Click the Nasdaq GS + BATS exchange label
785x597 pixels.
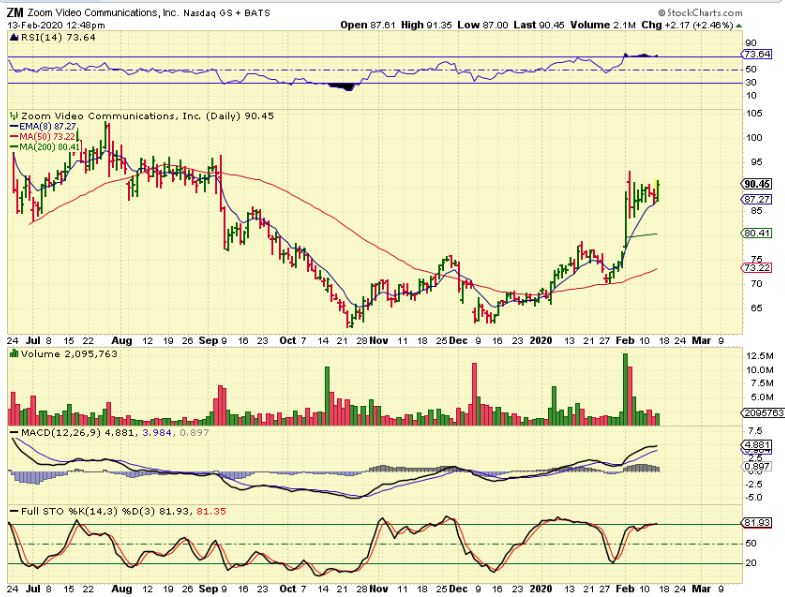click(226, 13)
